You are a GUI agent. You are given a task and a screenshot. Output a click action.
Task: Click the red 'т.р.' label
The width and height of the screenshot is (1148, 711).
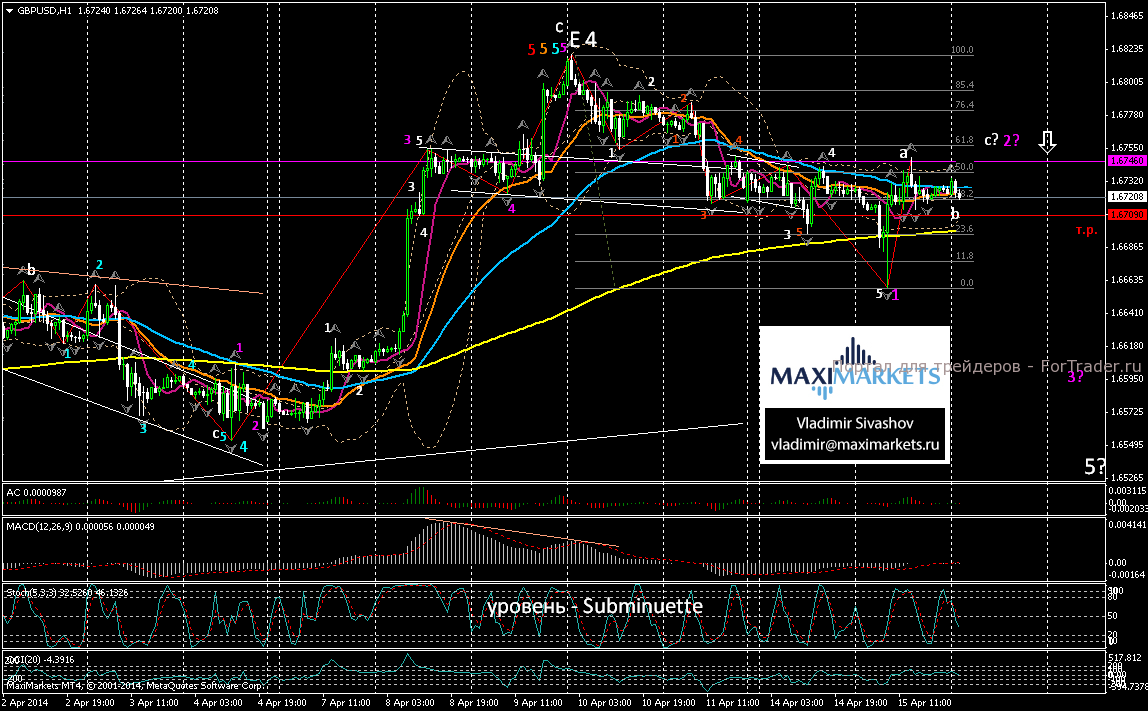(1087, 229)
